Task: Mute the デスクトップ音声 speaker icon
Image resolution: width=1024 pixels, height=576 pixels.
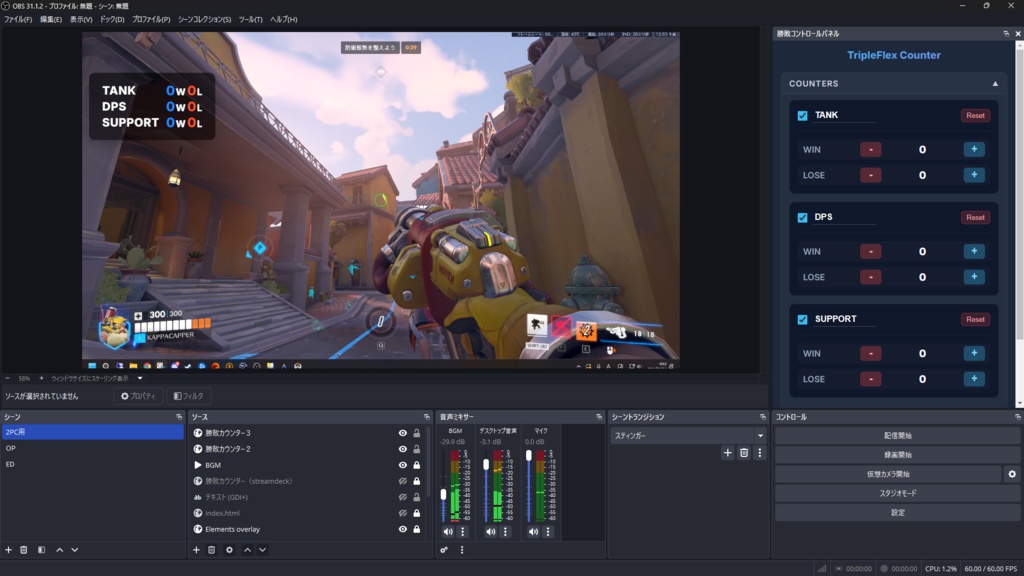Action: click(x=490, y=532)
